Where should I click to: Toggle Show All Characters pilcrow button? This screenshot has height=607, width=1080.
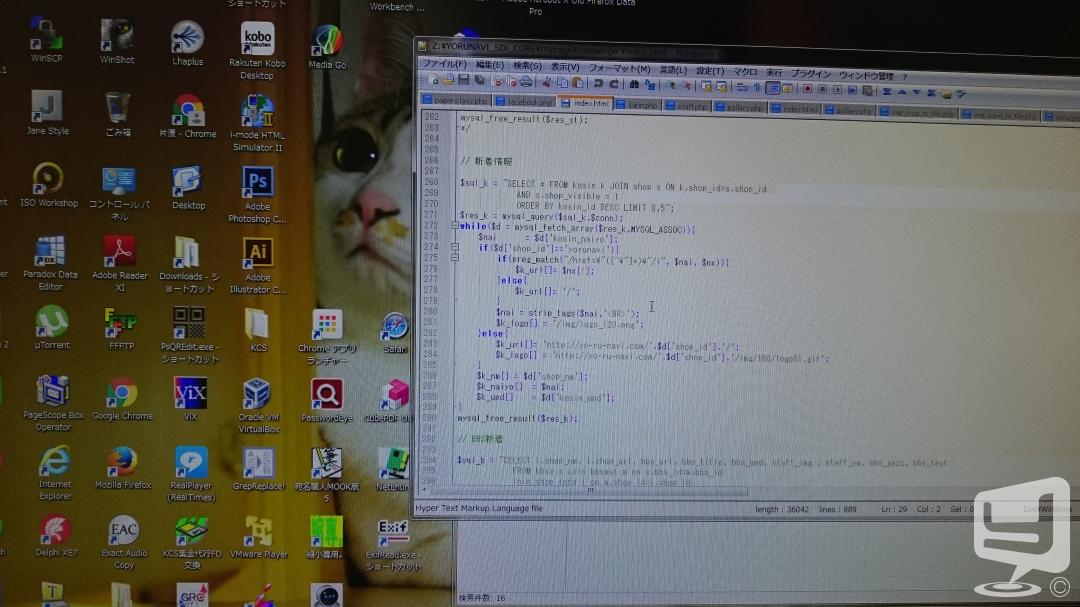tap(757, 87)
